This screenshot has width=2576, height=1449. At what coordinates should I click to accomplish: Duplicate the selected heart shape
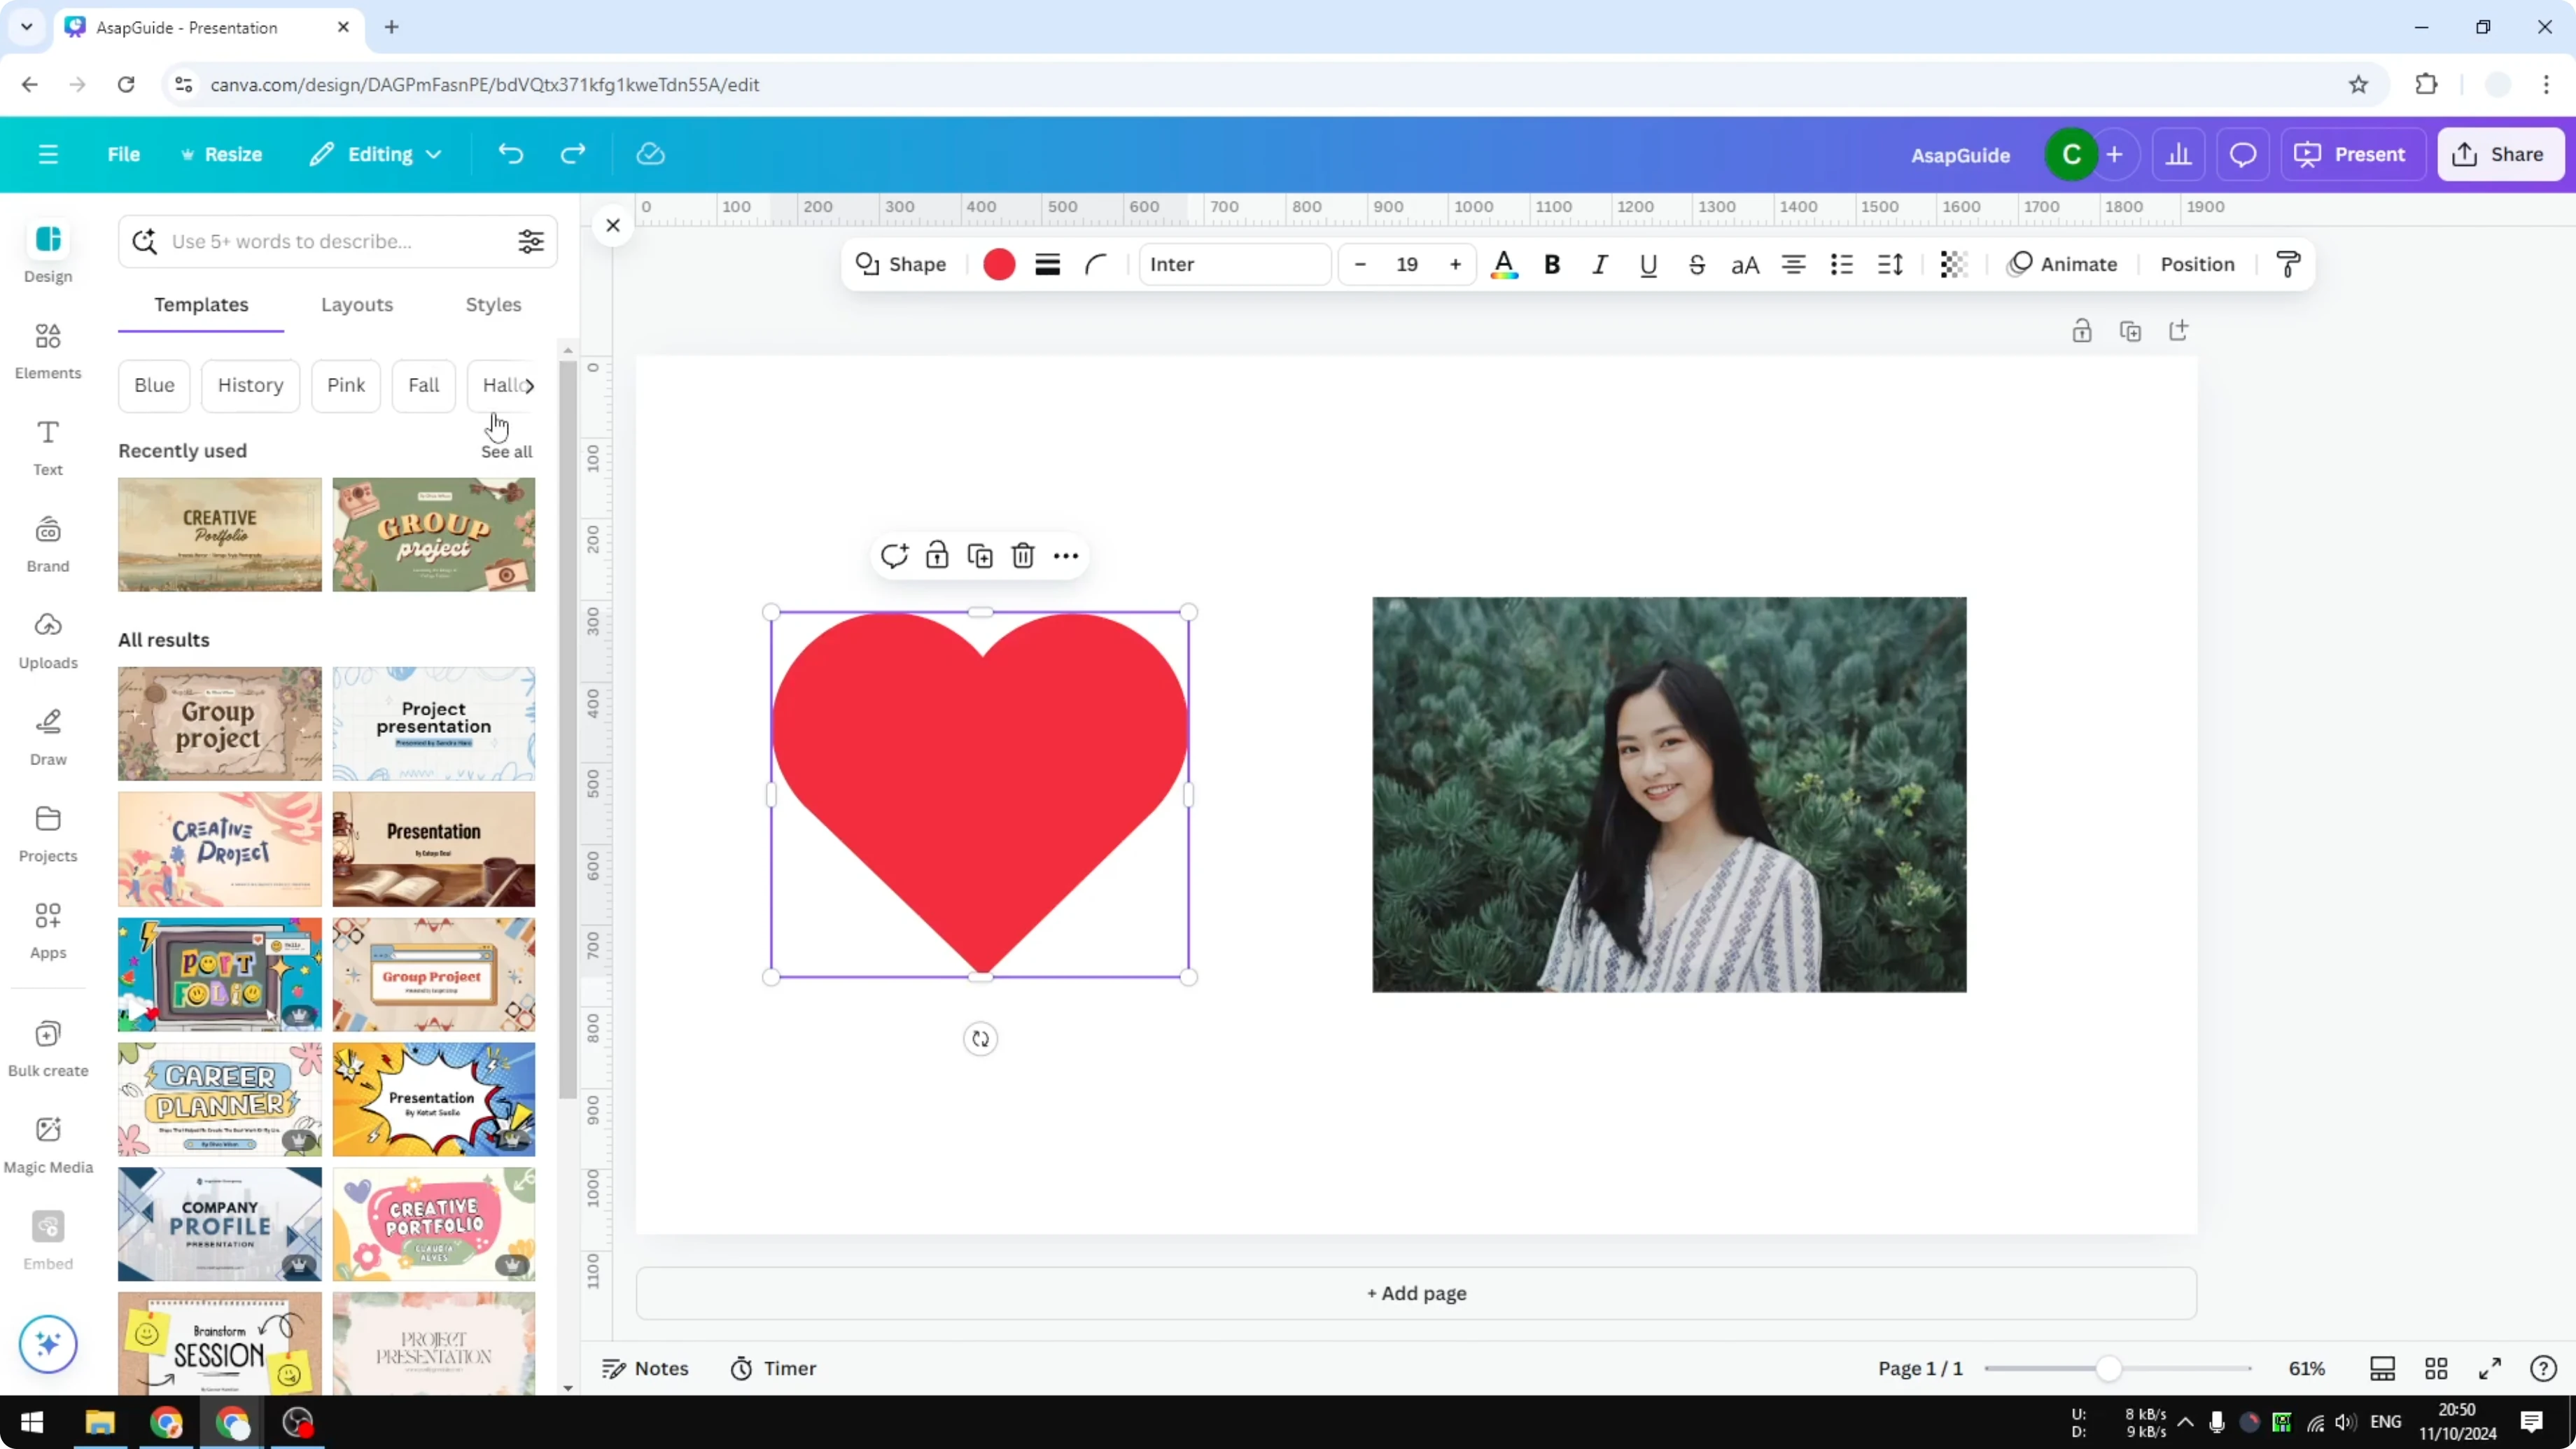(980, 556)
